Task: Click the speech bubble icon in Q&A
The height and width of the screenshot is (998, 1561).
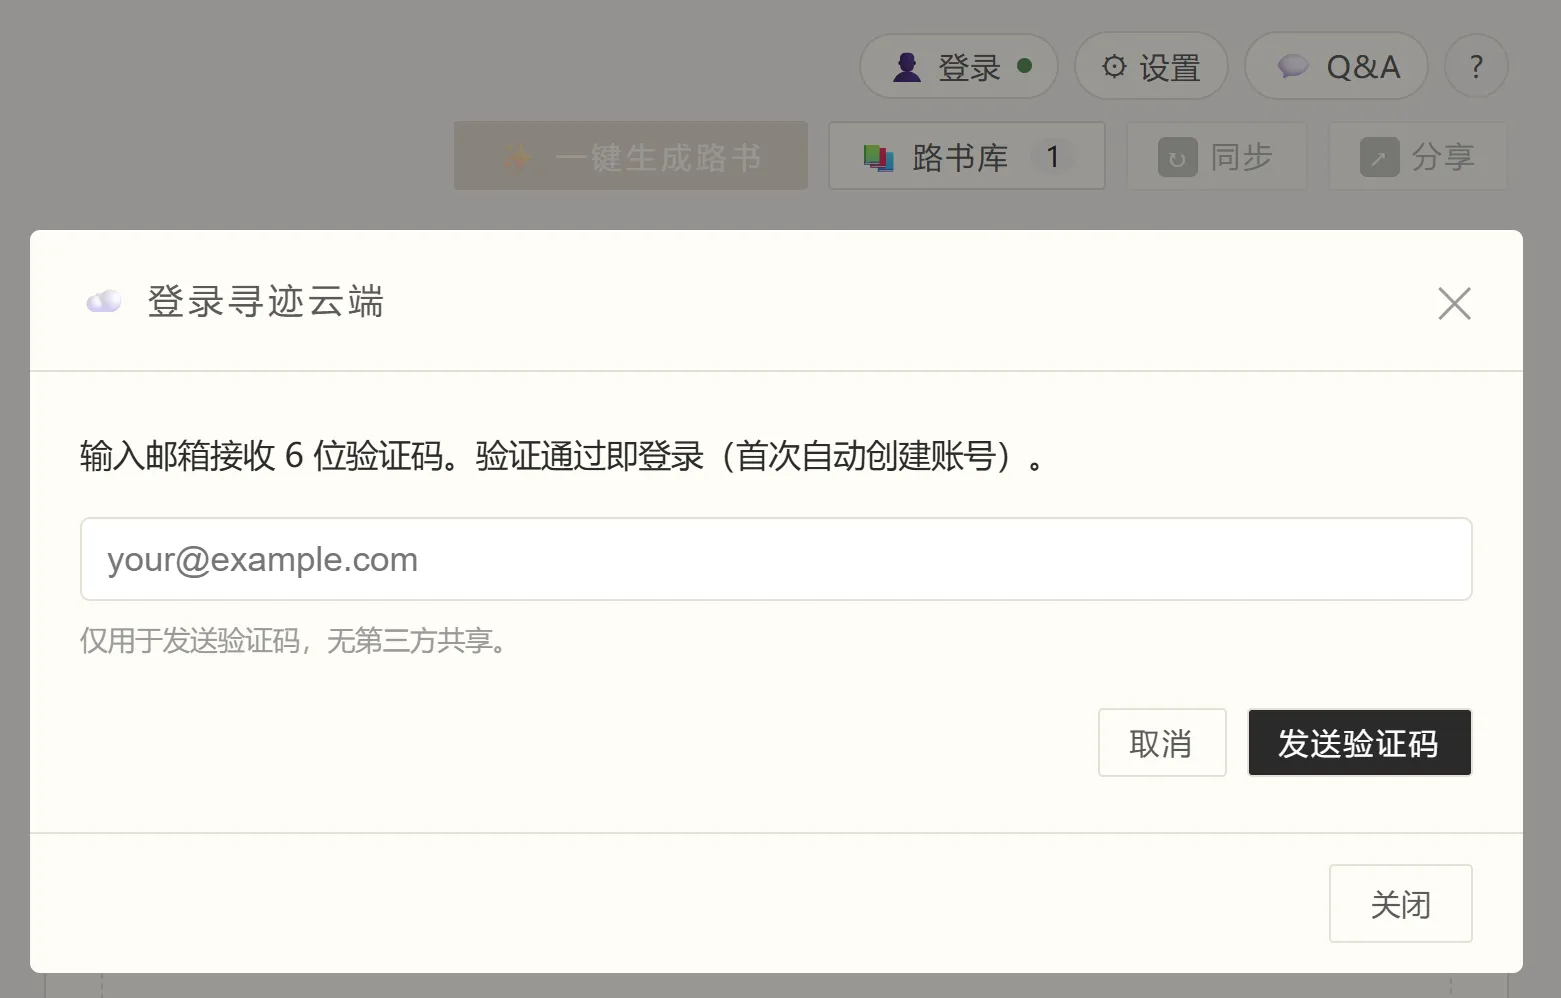Action: click(x=1293, y=67)
